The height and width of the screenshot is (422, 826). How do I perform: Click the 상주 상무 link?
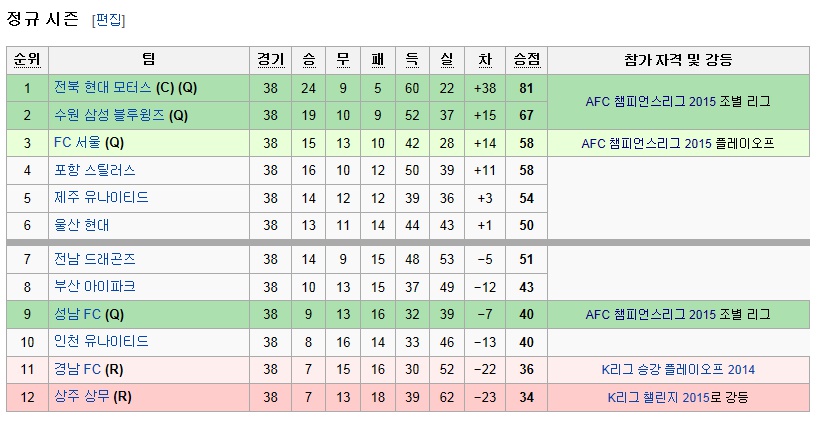tap(82, 396)
